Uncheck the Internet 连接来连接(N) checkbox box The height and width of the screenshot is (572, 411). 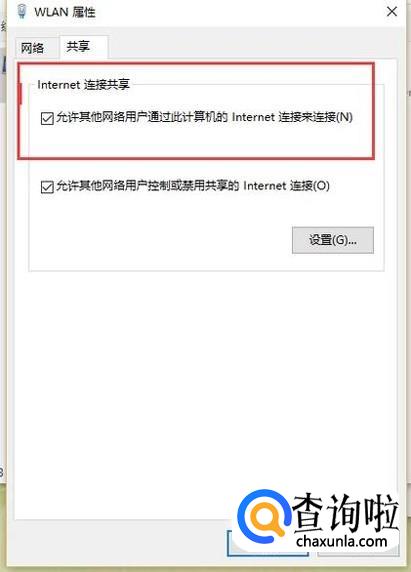(x=47, y=118)
